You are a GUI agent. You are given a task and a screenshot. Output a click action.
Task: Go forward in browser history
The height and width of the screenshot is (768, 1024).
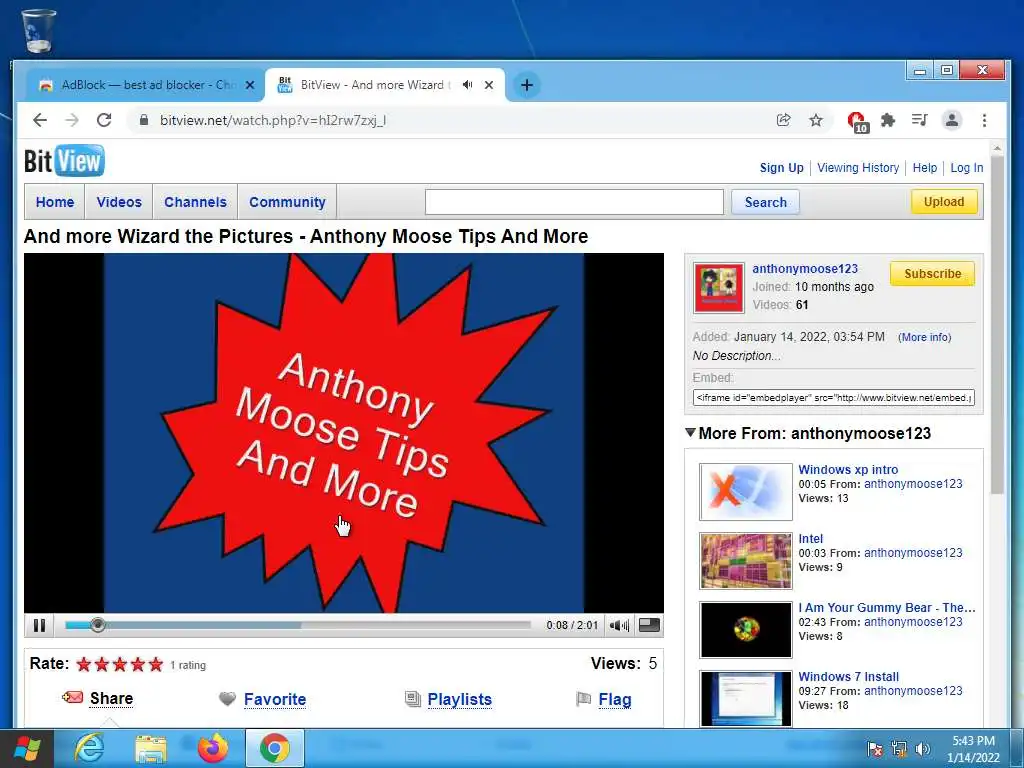(72, 120)
